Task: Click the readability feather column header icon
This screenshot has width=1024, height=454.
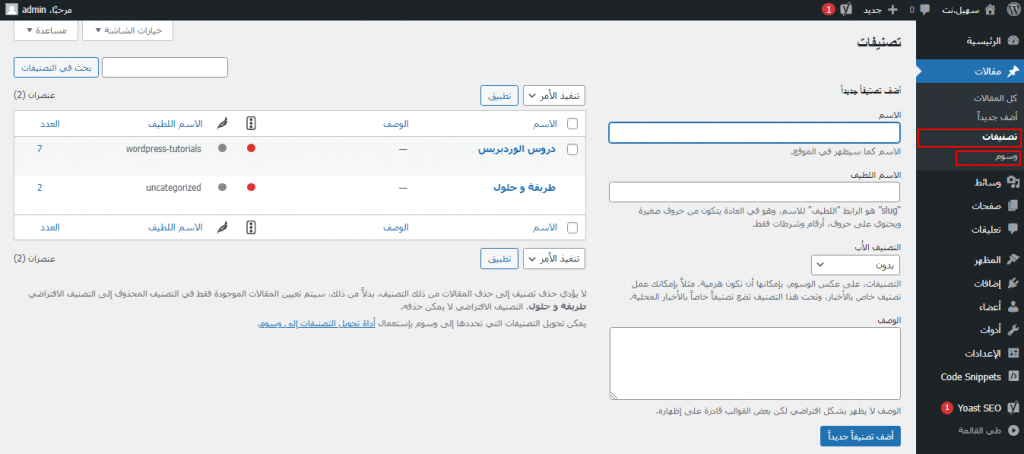Action: pyautogui.click(x=222, y=124)
